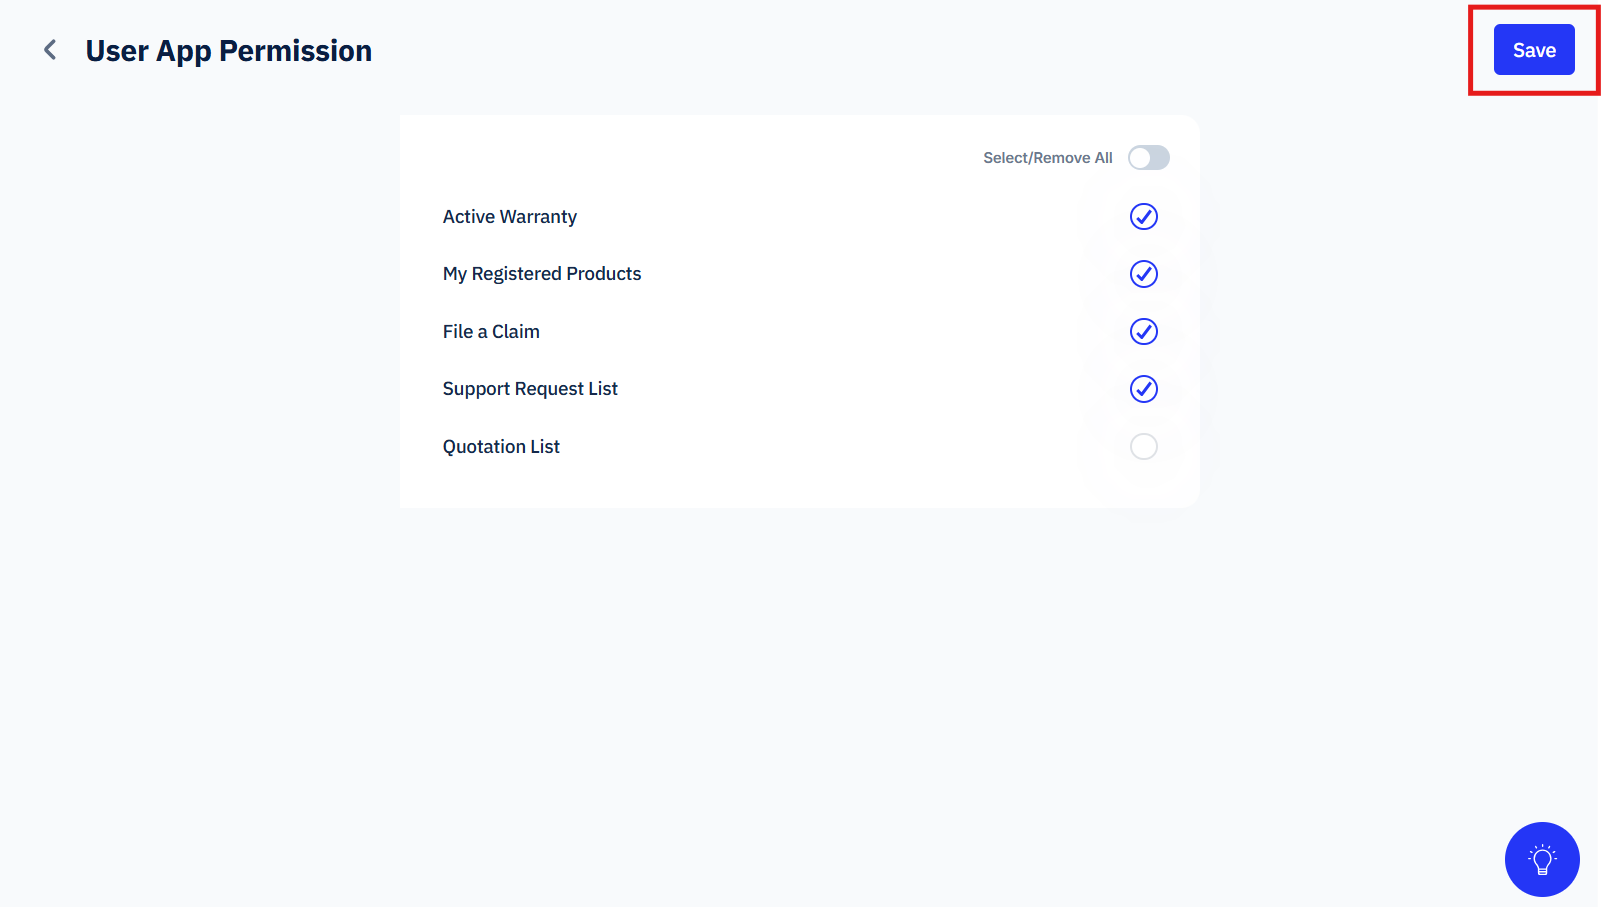Click the User App Permission page heading
This screenshot has height=907, width=1601.
click(x=229, y=51)
